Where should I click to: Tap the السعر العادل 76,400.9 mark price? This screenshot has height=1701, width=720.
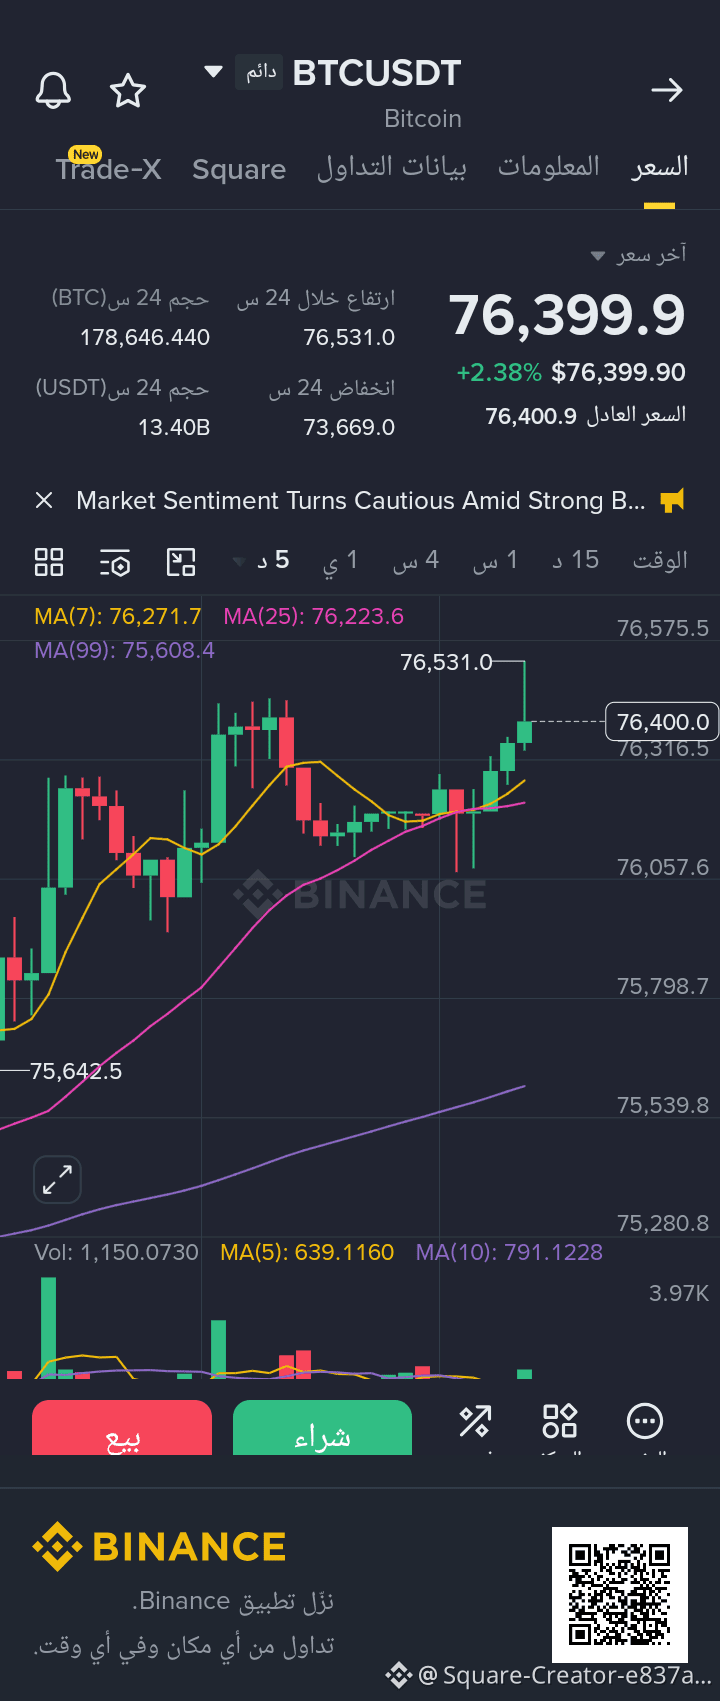point(586,415)
